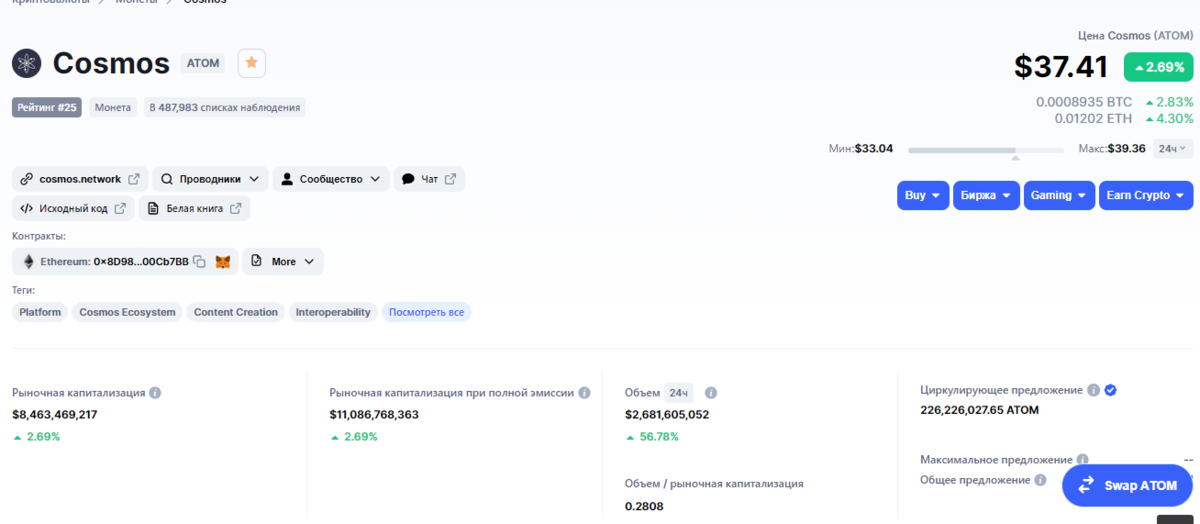Open the More contracts dropdown

[283, 262]
